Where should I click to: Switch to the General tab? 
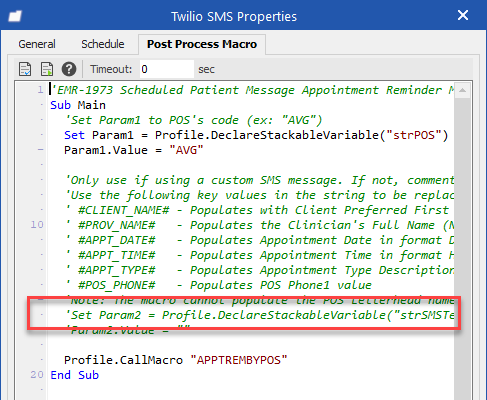pos(37,44)
